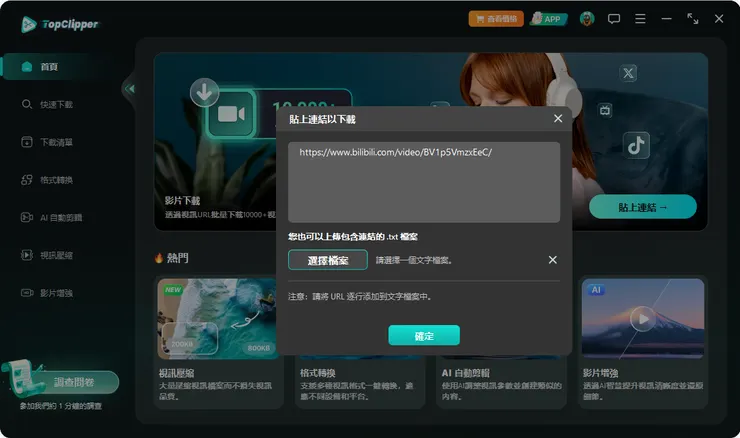
Task: Click the 影片下載 banner title
Action: click(183, 201)
